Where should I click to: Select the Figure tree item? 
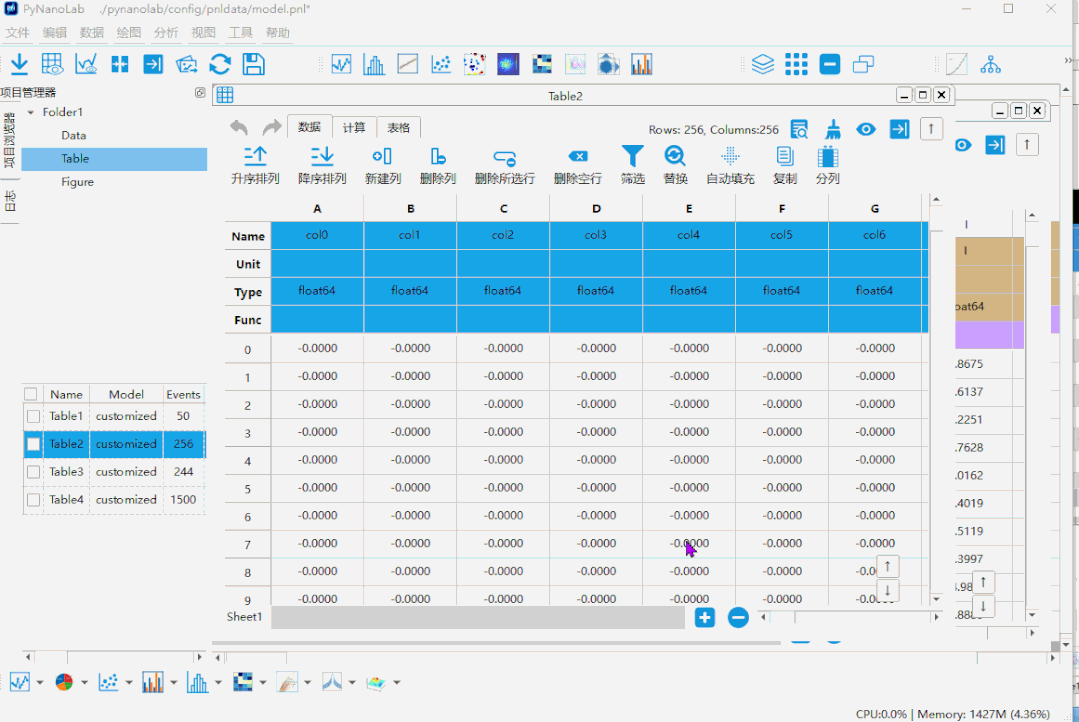click(77, 182)
